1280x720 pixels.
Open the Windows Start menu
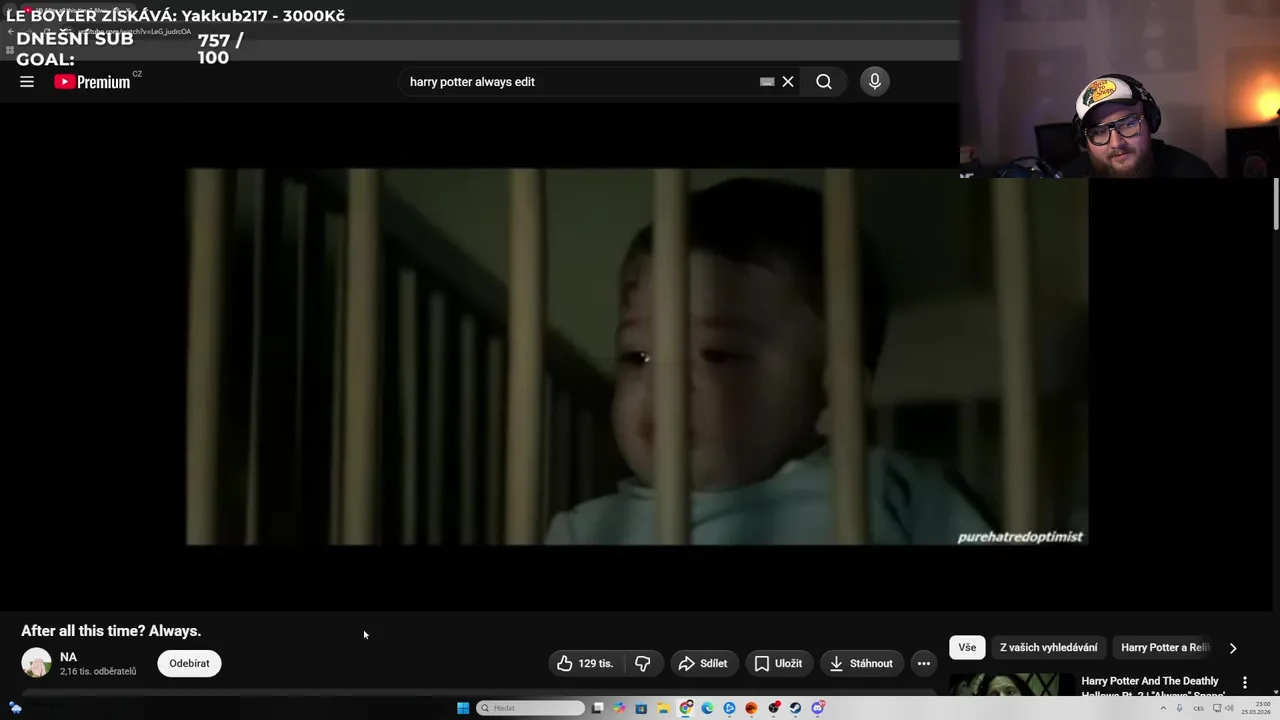463,708
